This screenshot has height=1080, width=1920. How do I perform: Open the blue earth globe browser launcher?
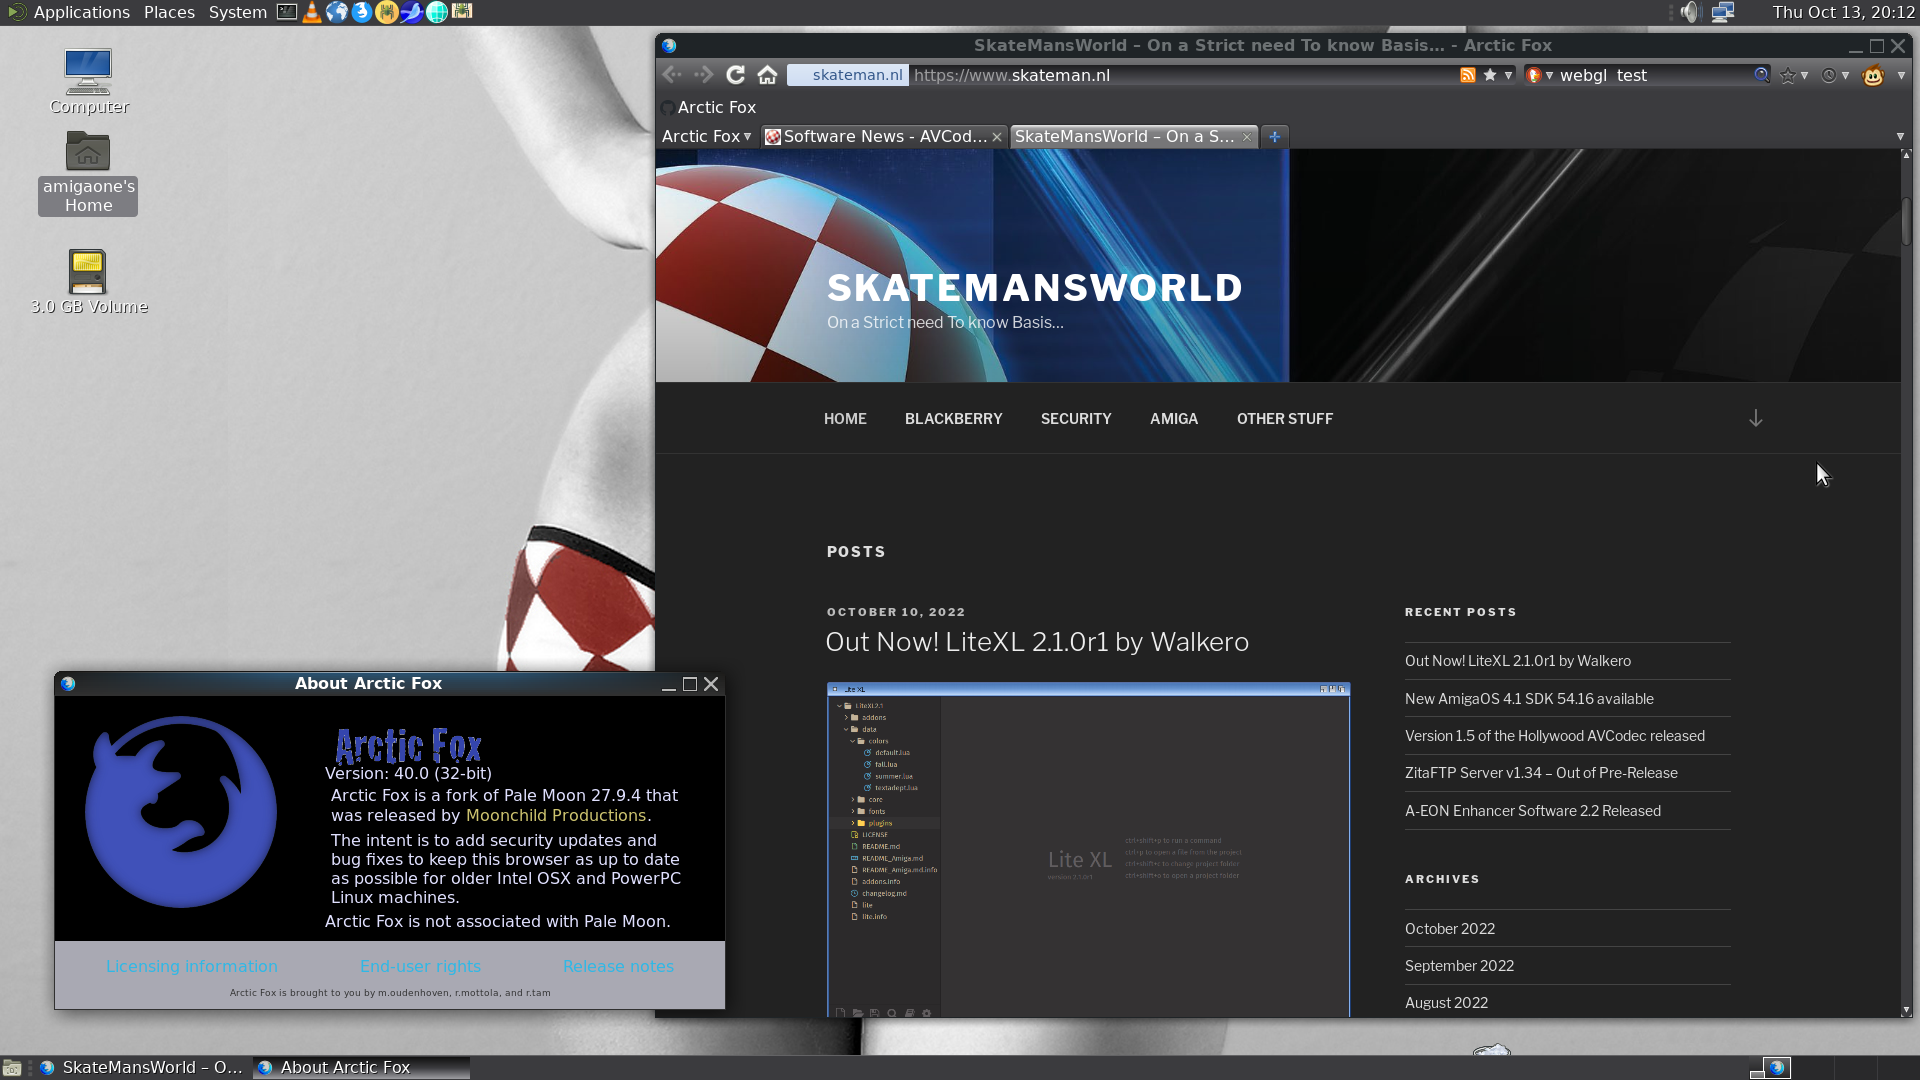[337, 12]
